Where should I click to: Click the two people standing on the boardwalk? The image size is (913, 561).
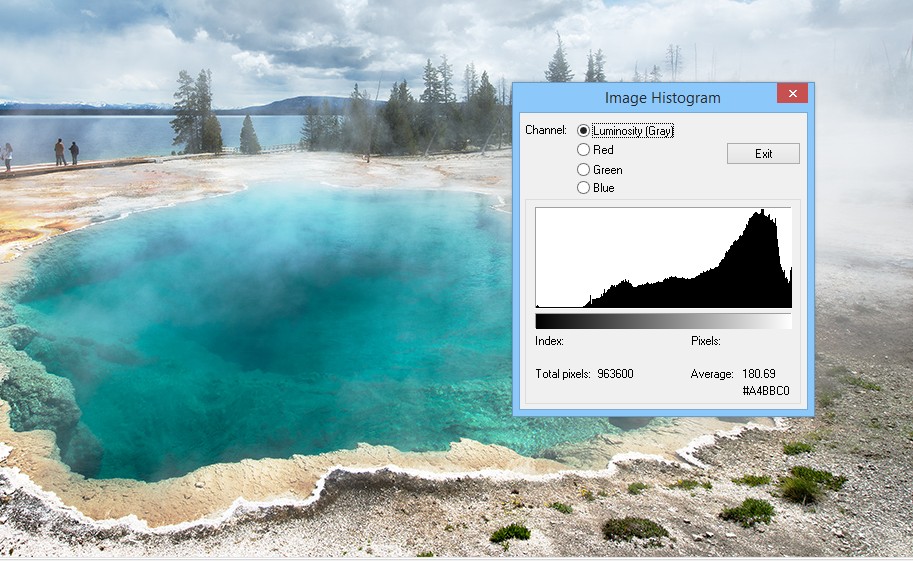tap(66, 152)
